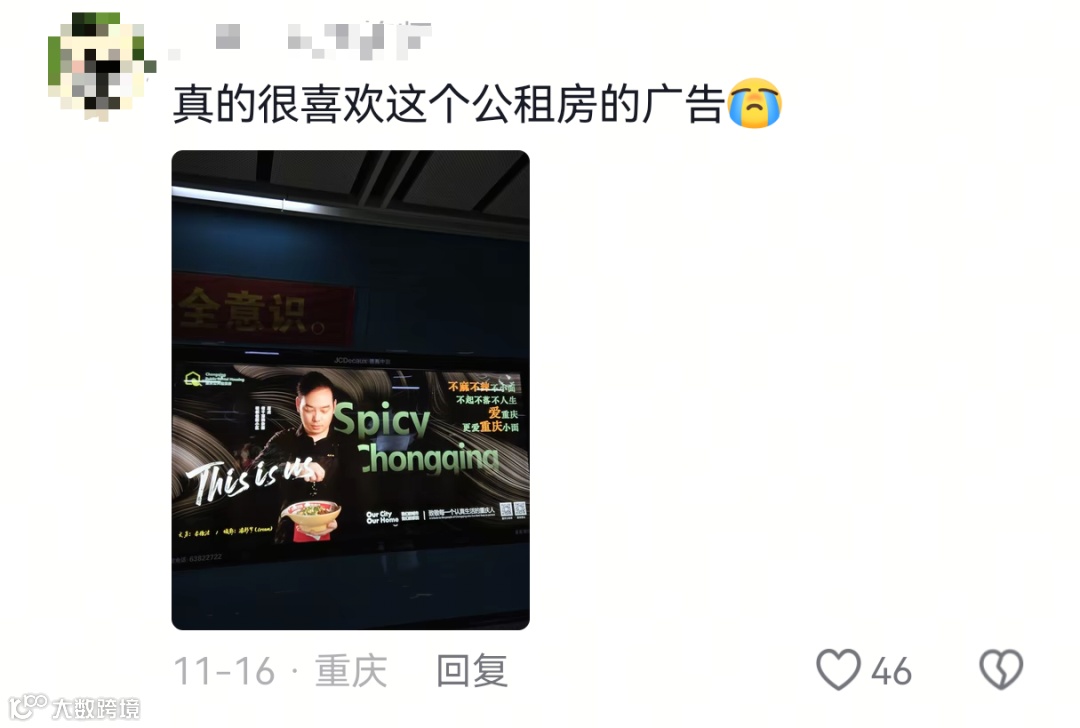Viewport: 1080px width, 728px height.
Task: Tap the green housing logo in the ad photo
Action: tap(193, 378)
